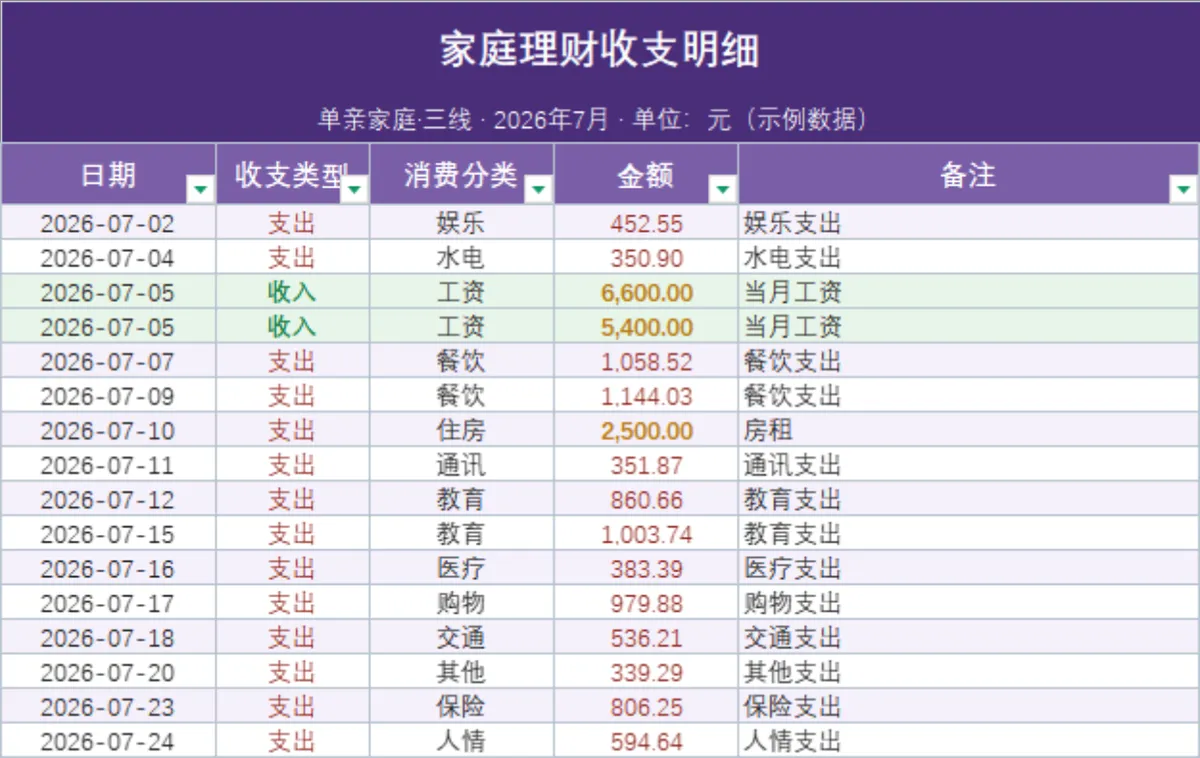Select the 支出 cell in the 2026-07-20 row
1200x758 pixels.
[x=293, y=672]
